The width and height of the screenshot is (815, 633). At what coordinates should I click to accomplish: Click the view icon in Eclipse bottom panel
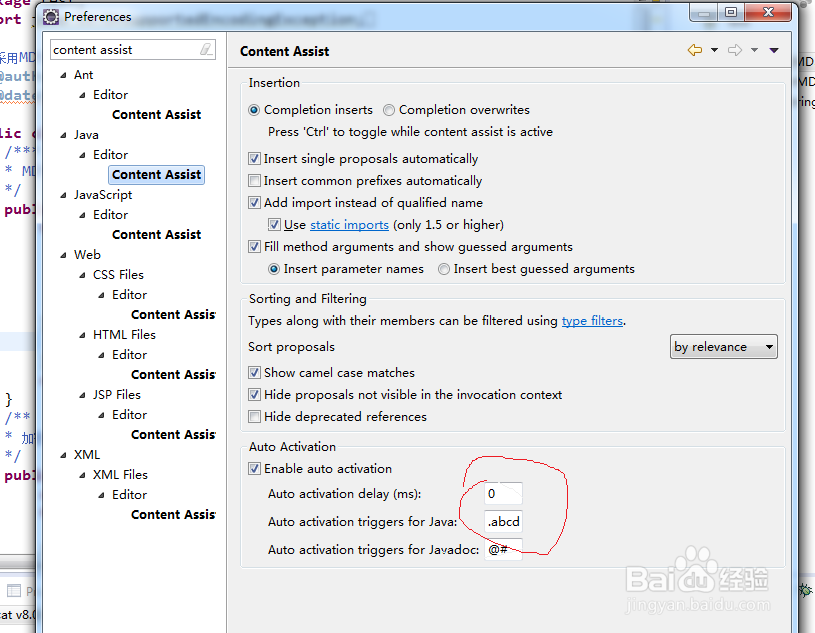point(14,590)
